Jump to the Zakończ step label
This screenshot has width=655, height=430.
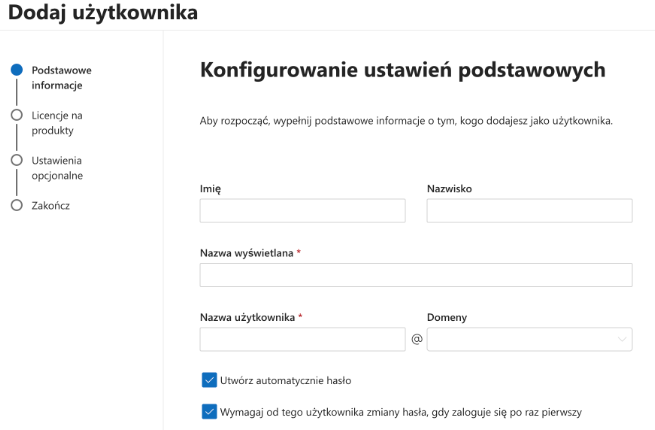(51, 206)
